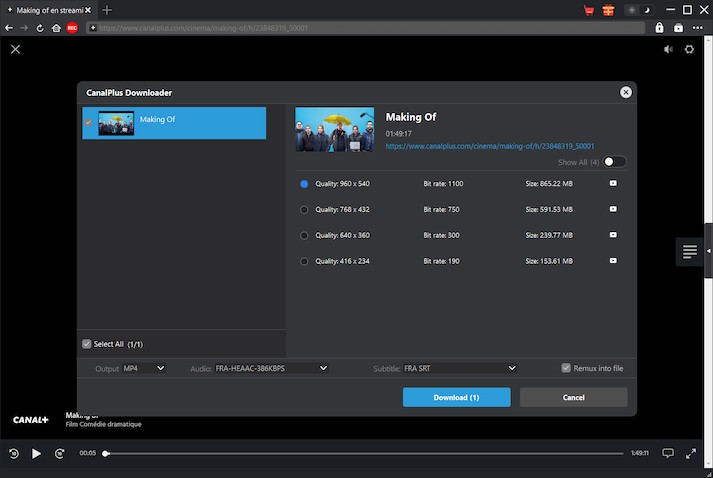Reload the page with the refresh icon
The image size is (713, 478).
[x=40, y=28]
